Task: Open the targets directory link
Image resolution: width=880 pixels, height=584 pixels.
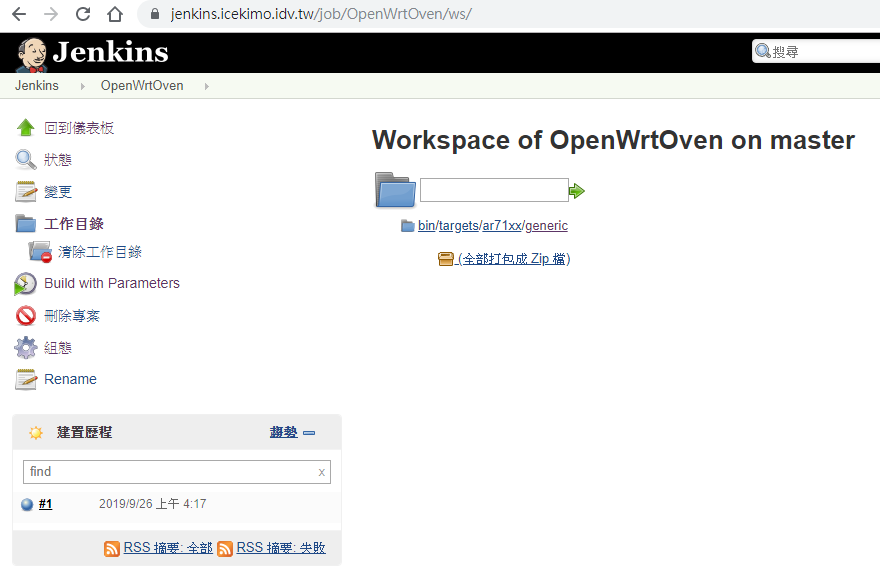Action: [459, 226]
